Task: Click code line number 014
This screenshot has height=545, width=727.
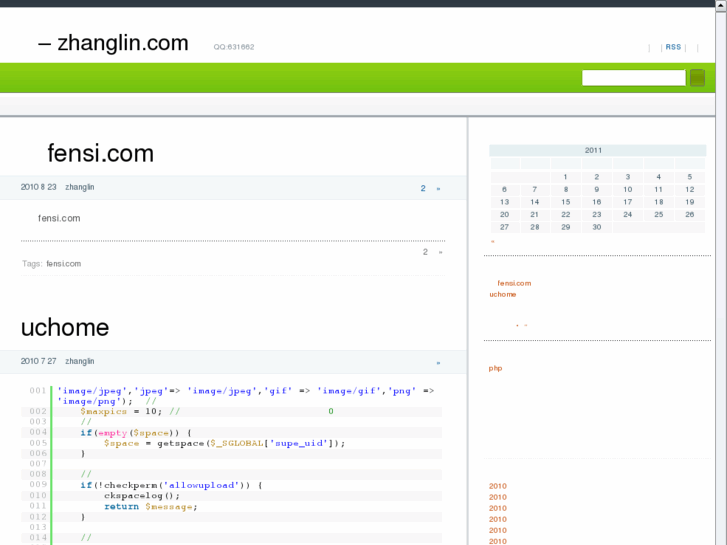Action: [38, 538]
